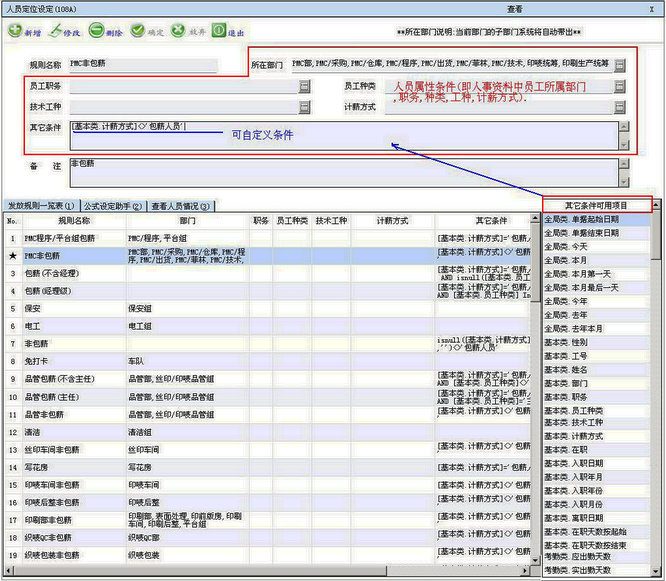
Task: Click the 其它条件 column header
Action: pos(483,221)
